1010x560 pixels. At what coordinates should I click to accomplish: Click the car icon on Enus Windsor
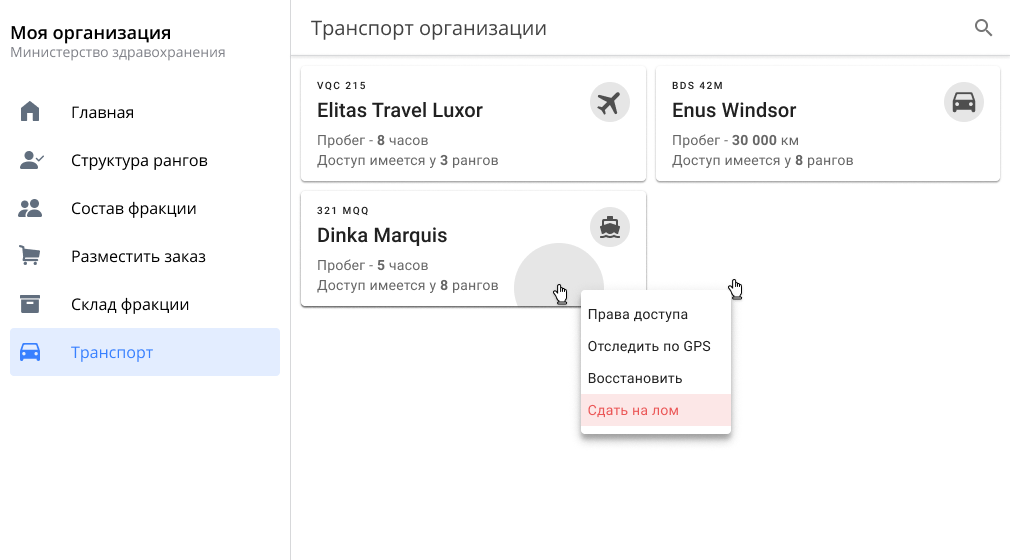(963, 102)
